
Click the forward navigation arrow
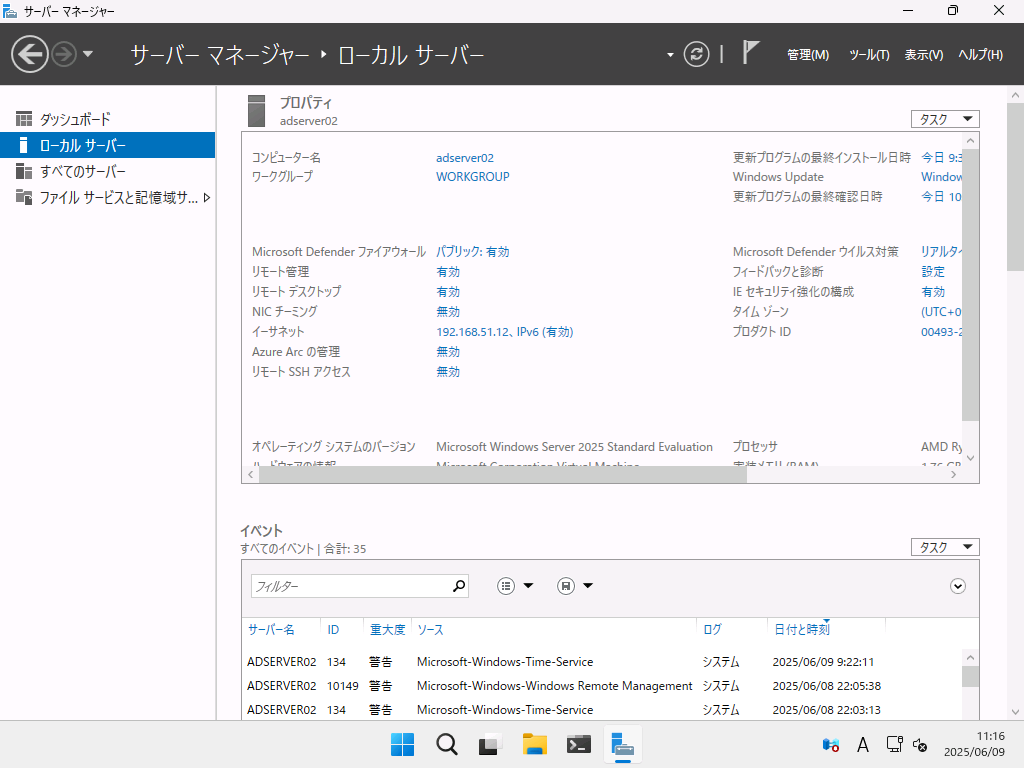[64, 54]
